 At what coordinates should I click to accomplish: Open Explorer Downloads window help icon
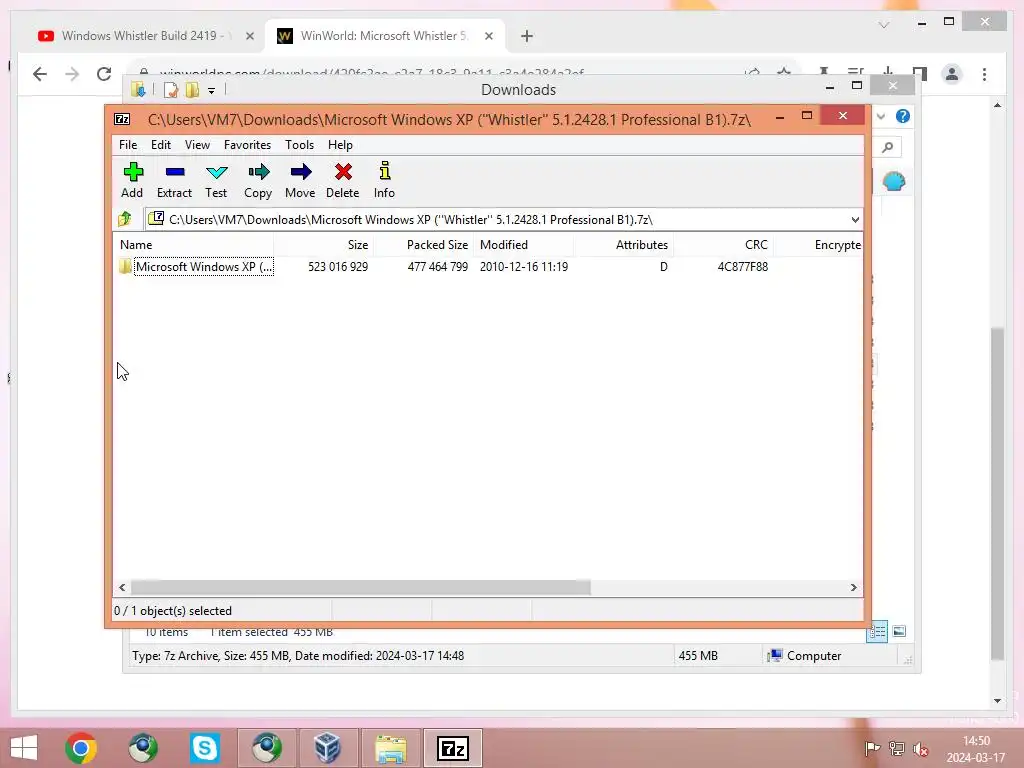click(903, 116)
